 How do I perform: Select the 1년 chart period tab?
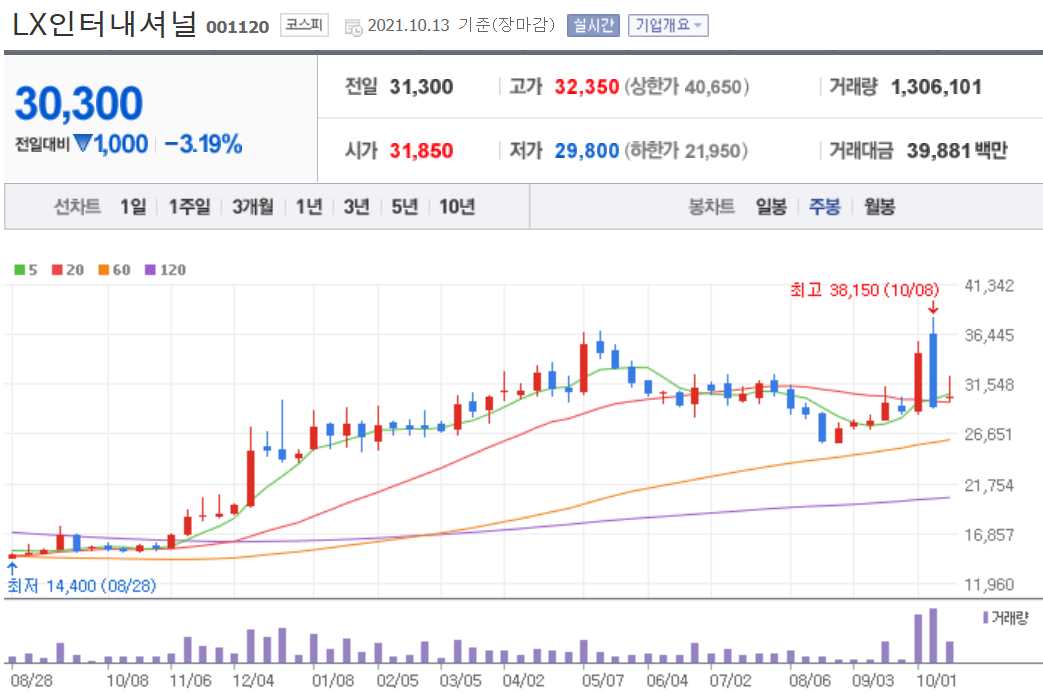[307, 207]
